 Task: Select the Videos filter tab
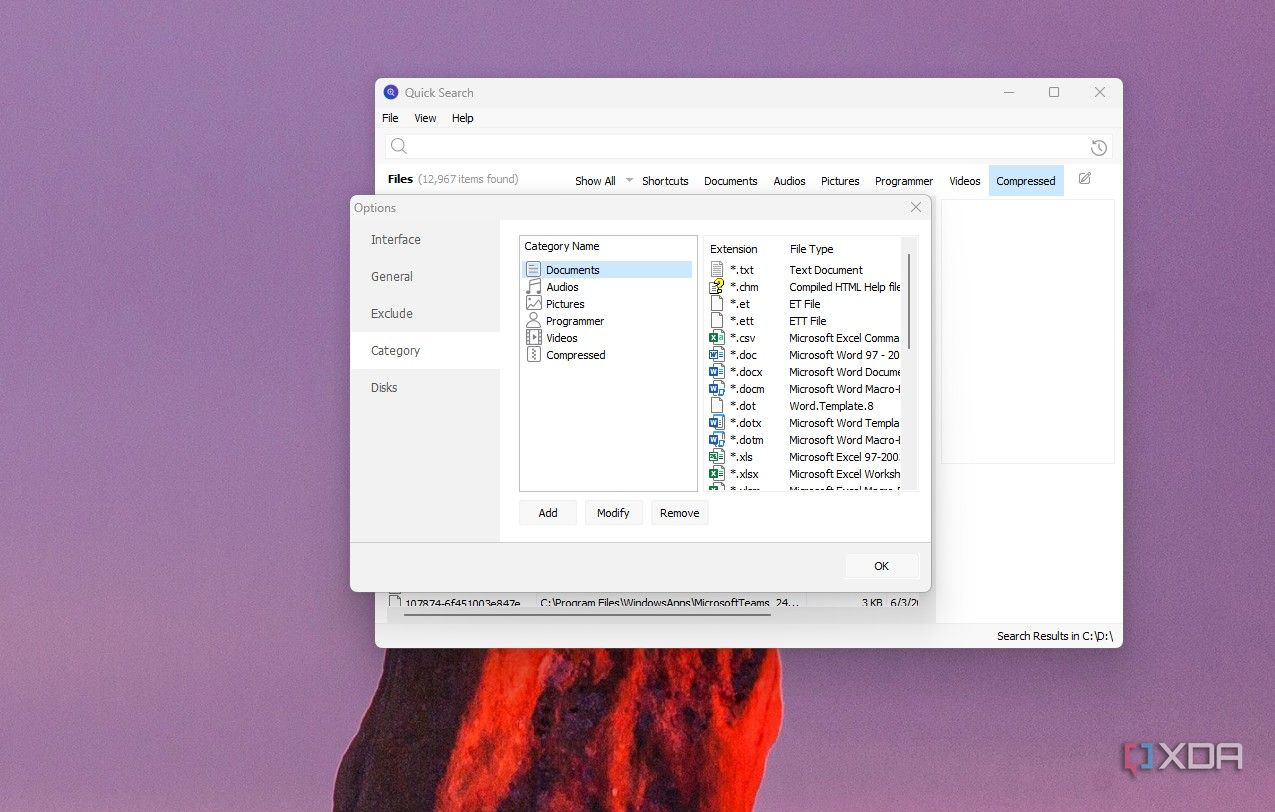point(965,181)
